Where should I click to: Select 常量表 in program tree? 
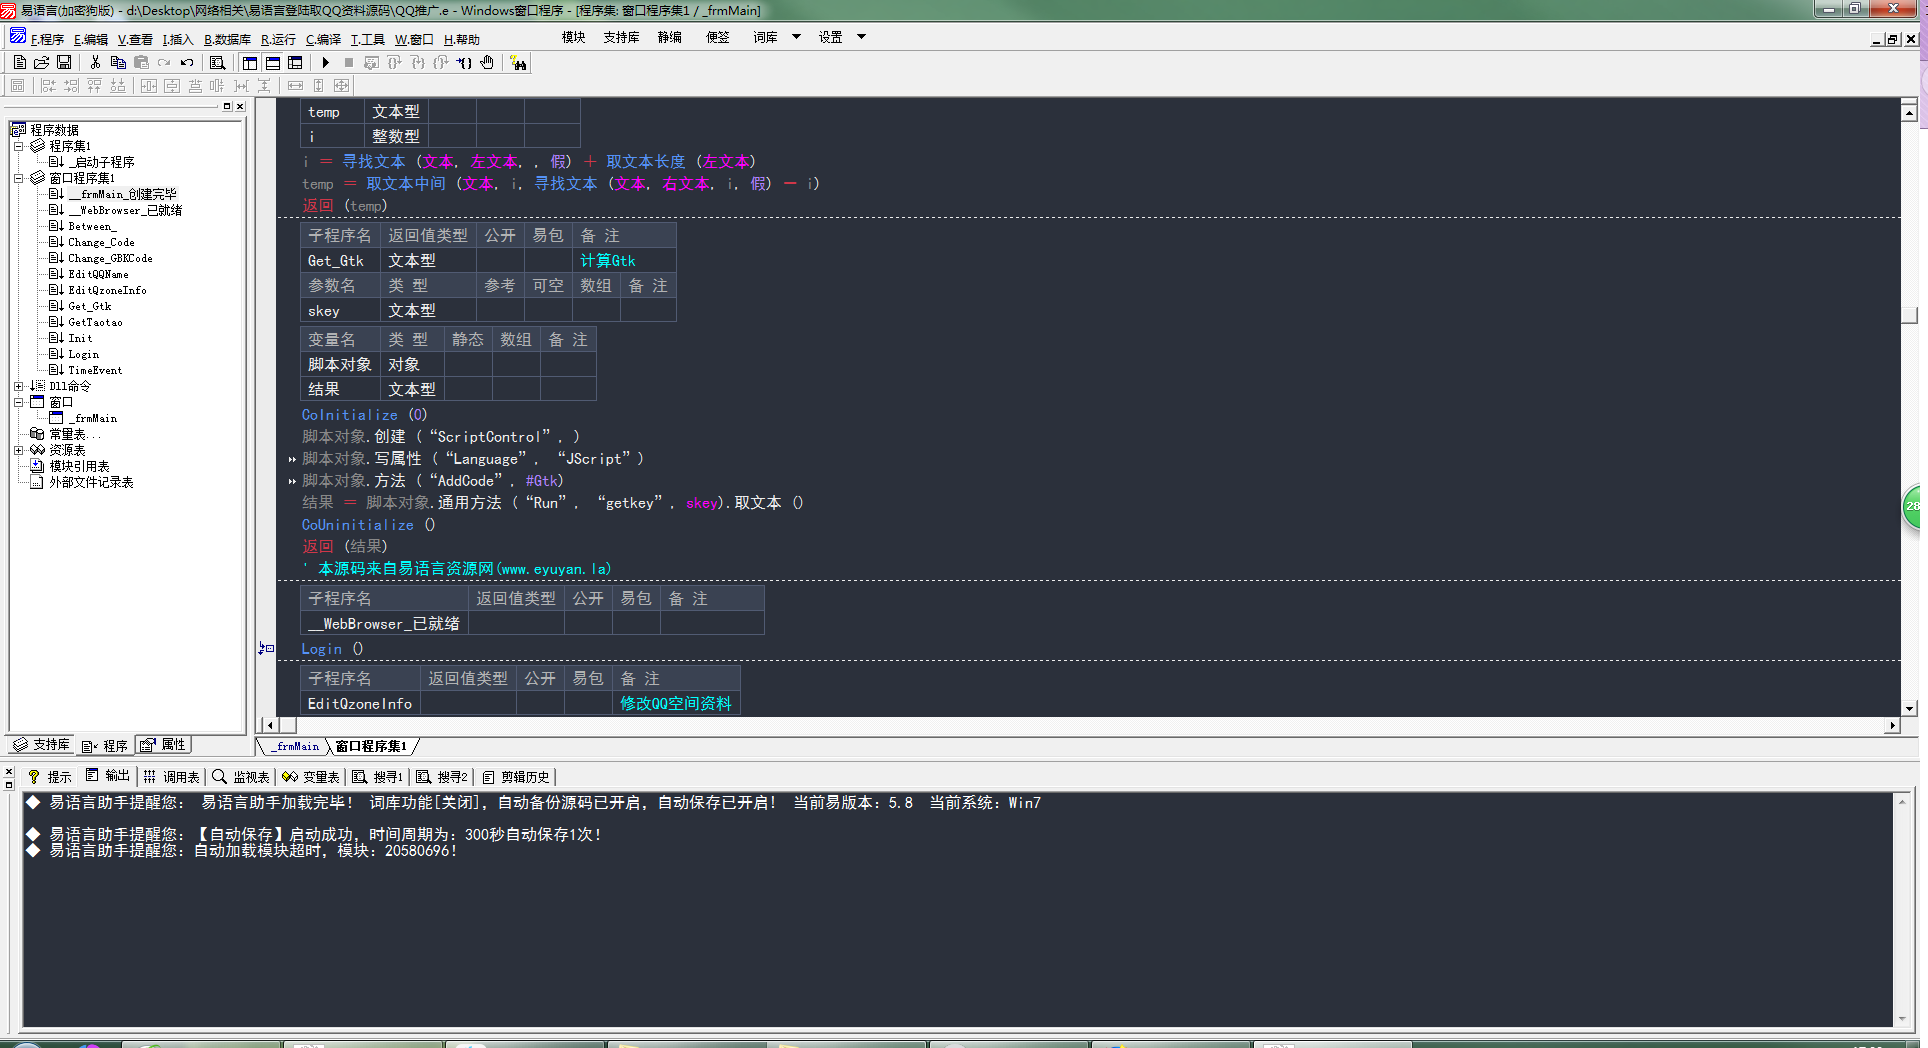coord(74,434)
